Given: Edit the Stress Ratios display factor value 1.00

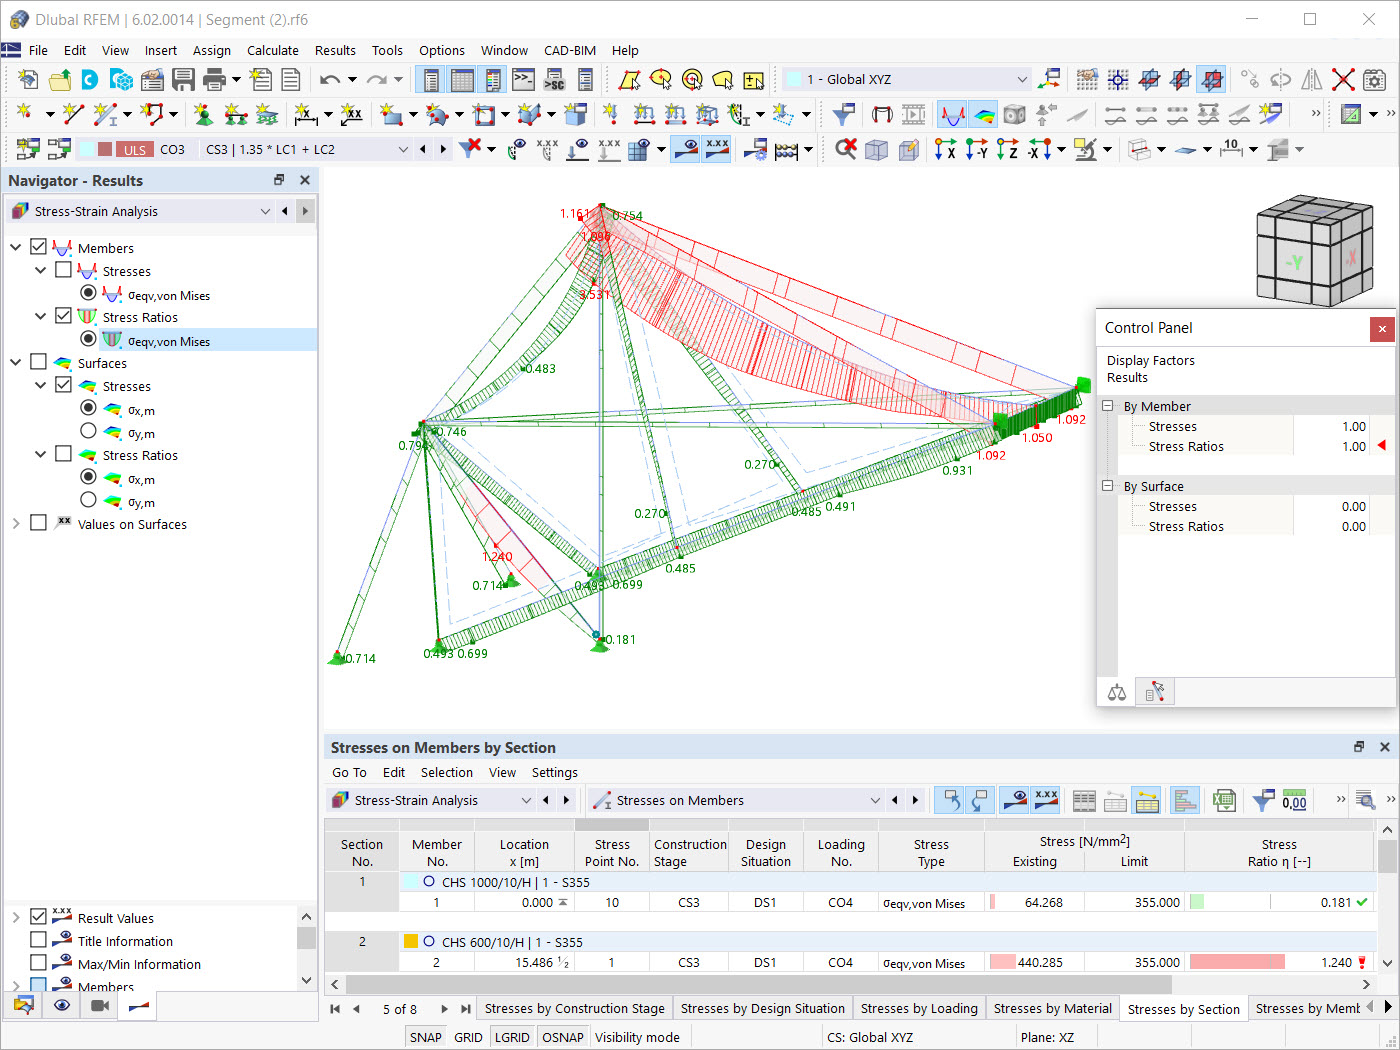Looking at the screenshot, I should (1352, 446).
